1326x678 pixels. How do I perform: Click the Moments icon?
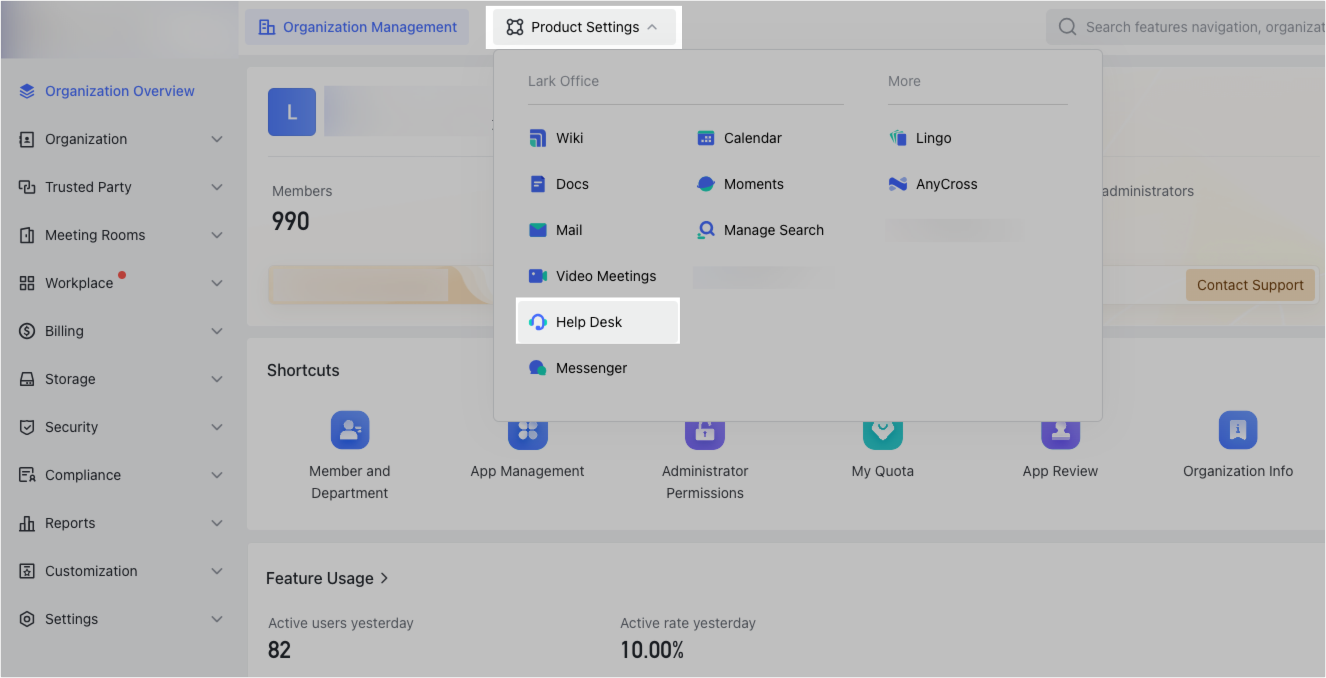706,184
